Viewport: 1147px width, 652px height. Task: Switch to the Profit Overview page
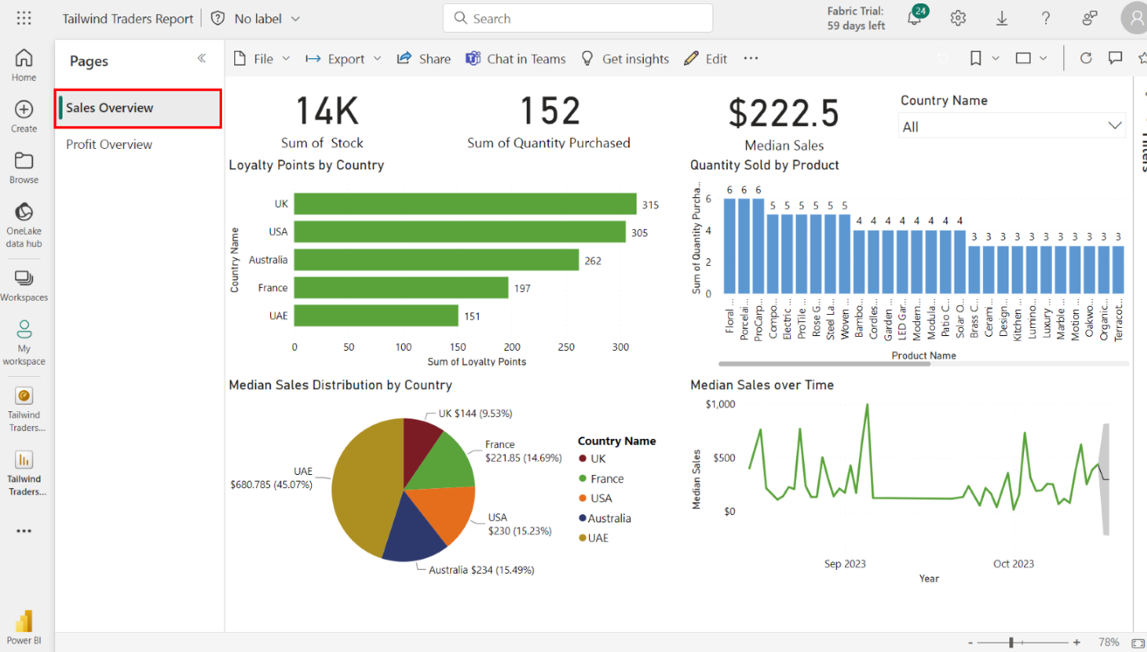pyautogui.click(x=109, y=144)
